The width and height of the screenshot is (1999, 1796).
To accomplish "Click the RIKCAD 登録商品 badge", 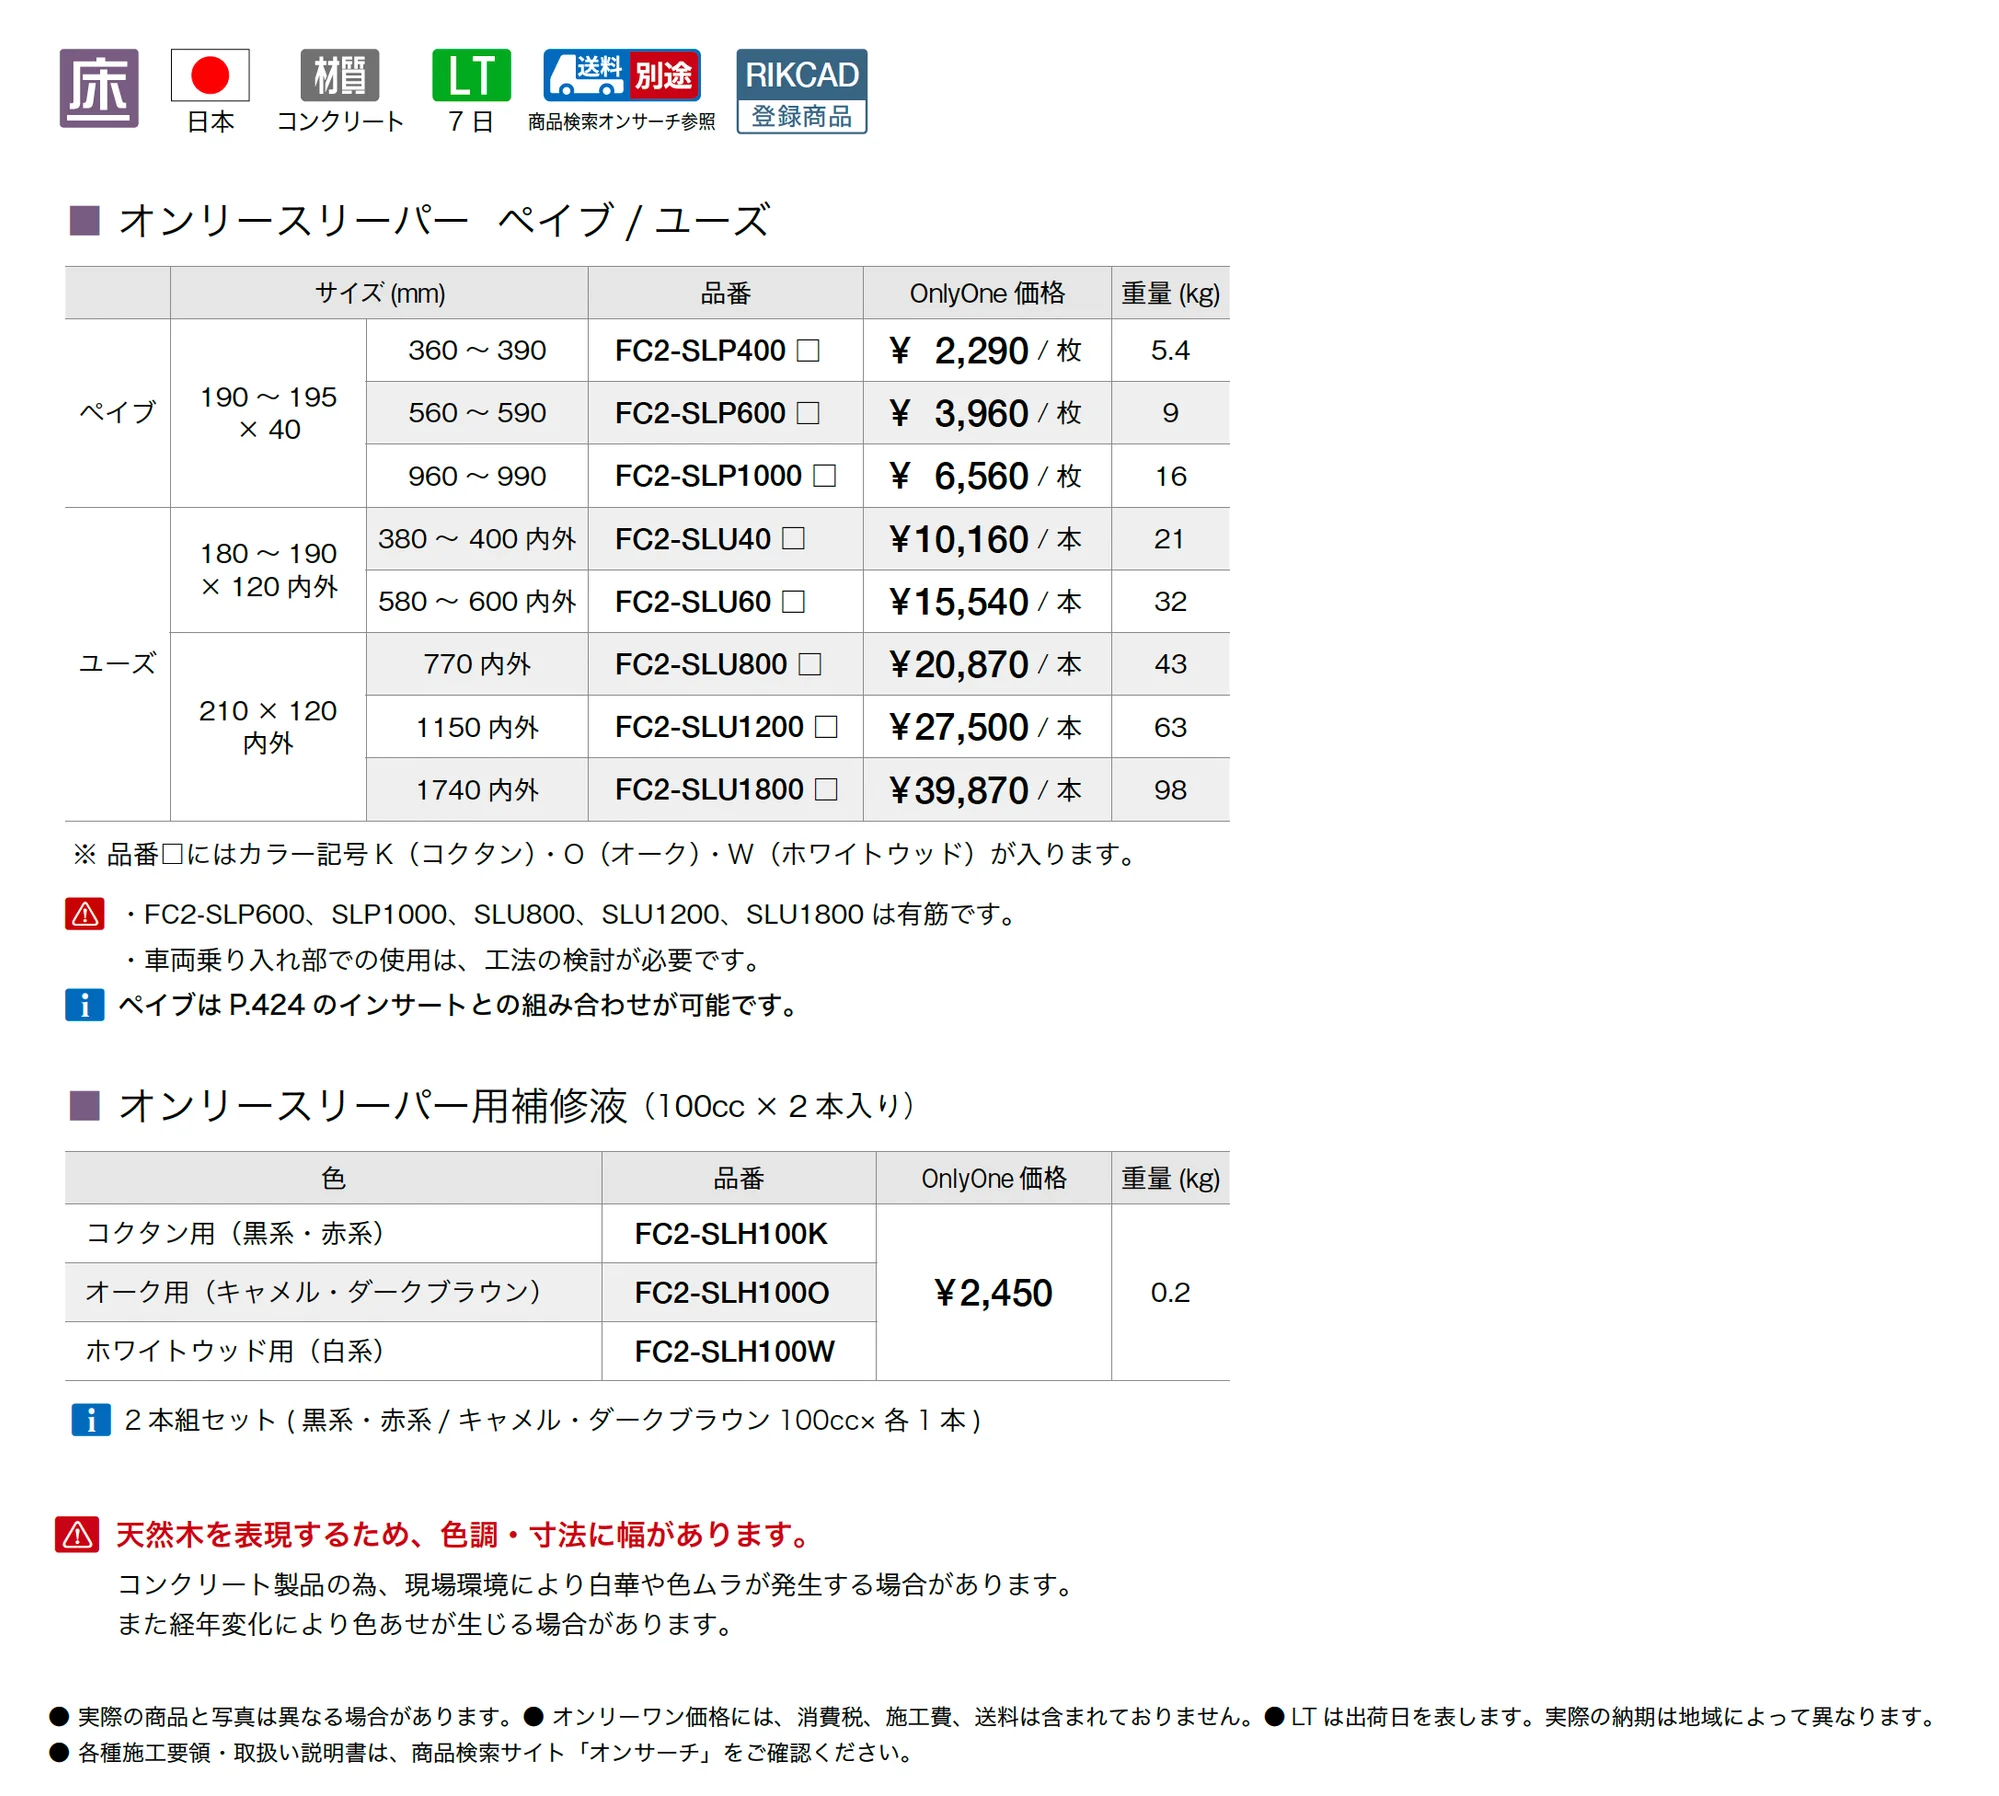I will [802, 91].
